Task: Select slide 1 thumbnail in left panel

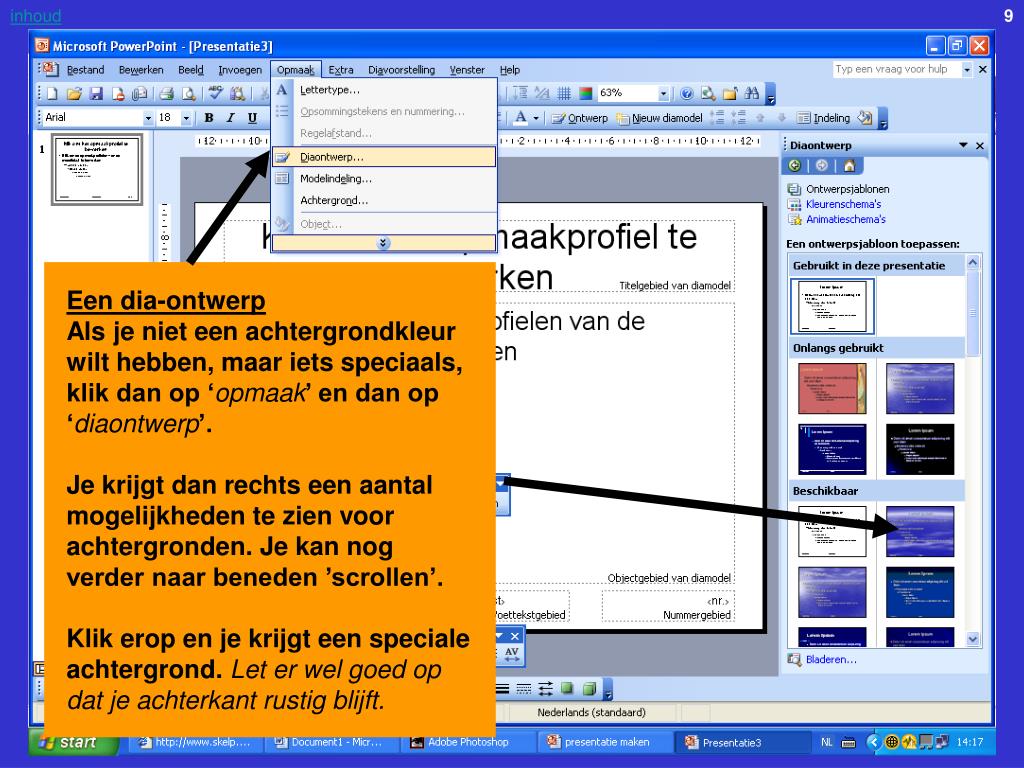Action: 97,169
